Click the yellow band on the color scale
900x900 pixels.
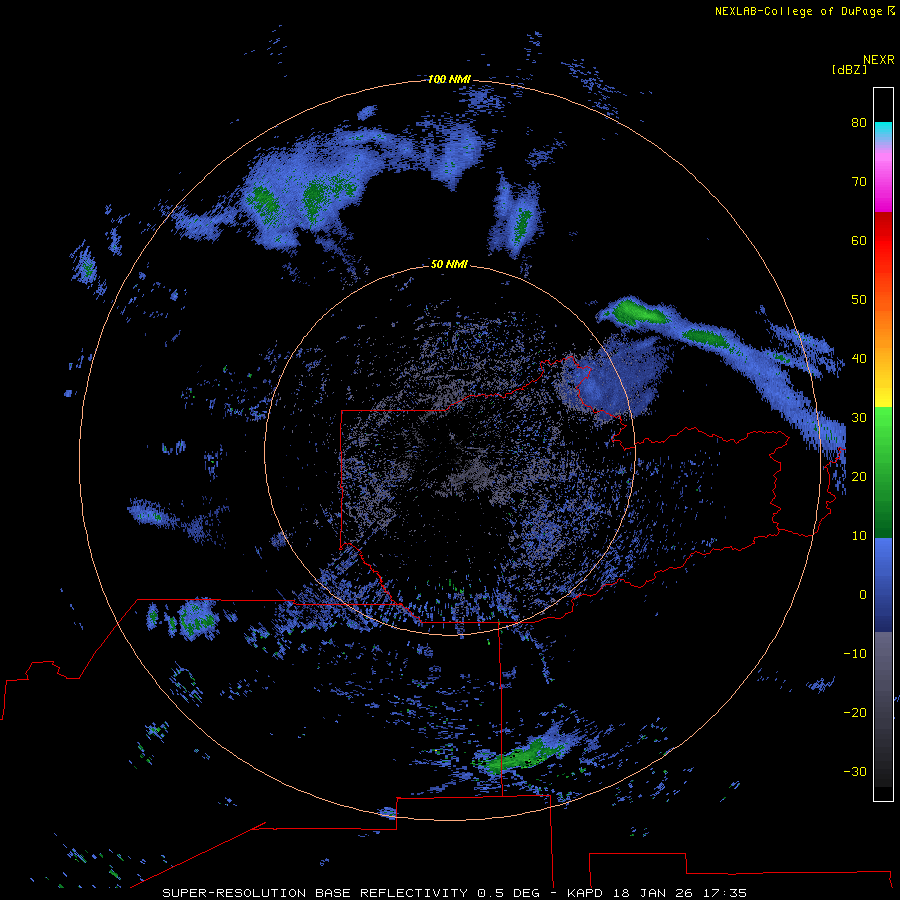pyautogui.click(x=883, y=396)
